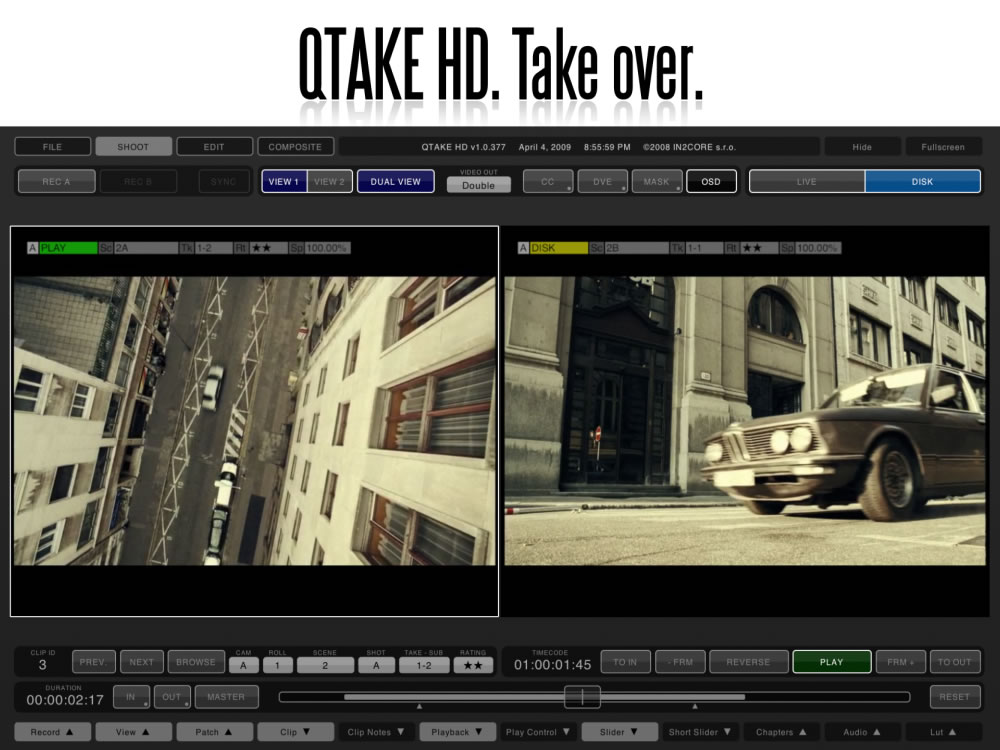Open the FILE tab
The width and height of the screenshot is (1000, 750).
52,147
